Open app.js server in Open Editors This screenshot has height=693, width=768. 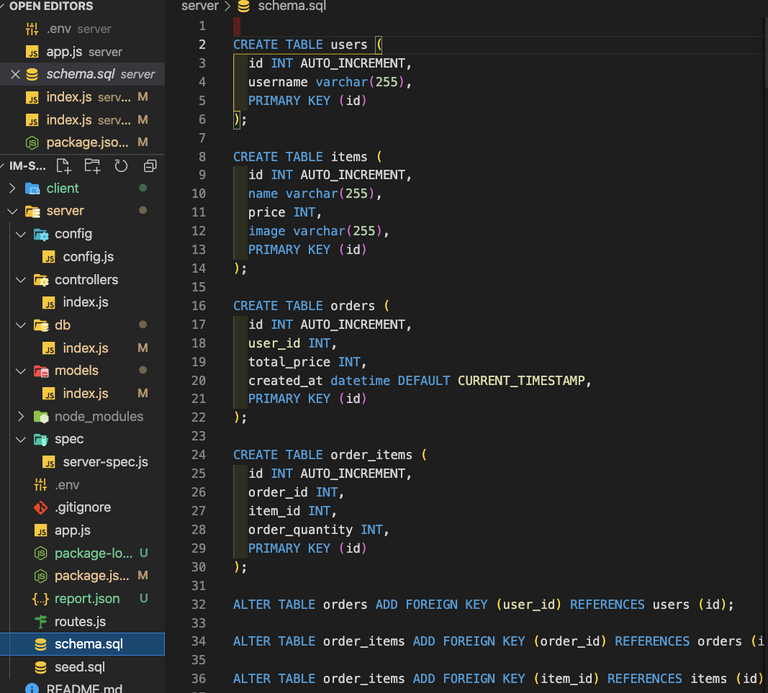click(82, 52)
